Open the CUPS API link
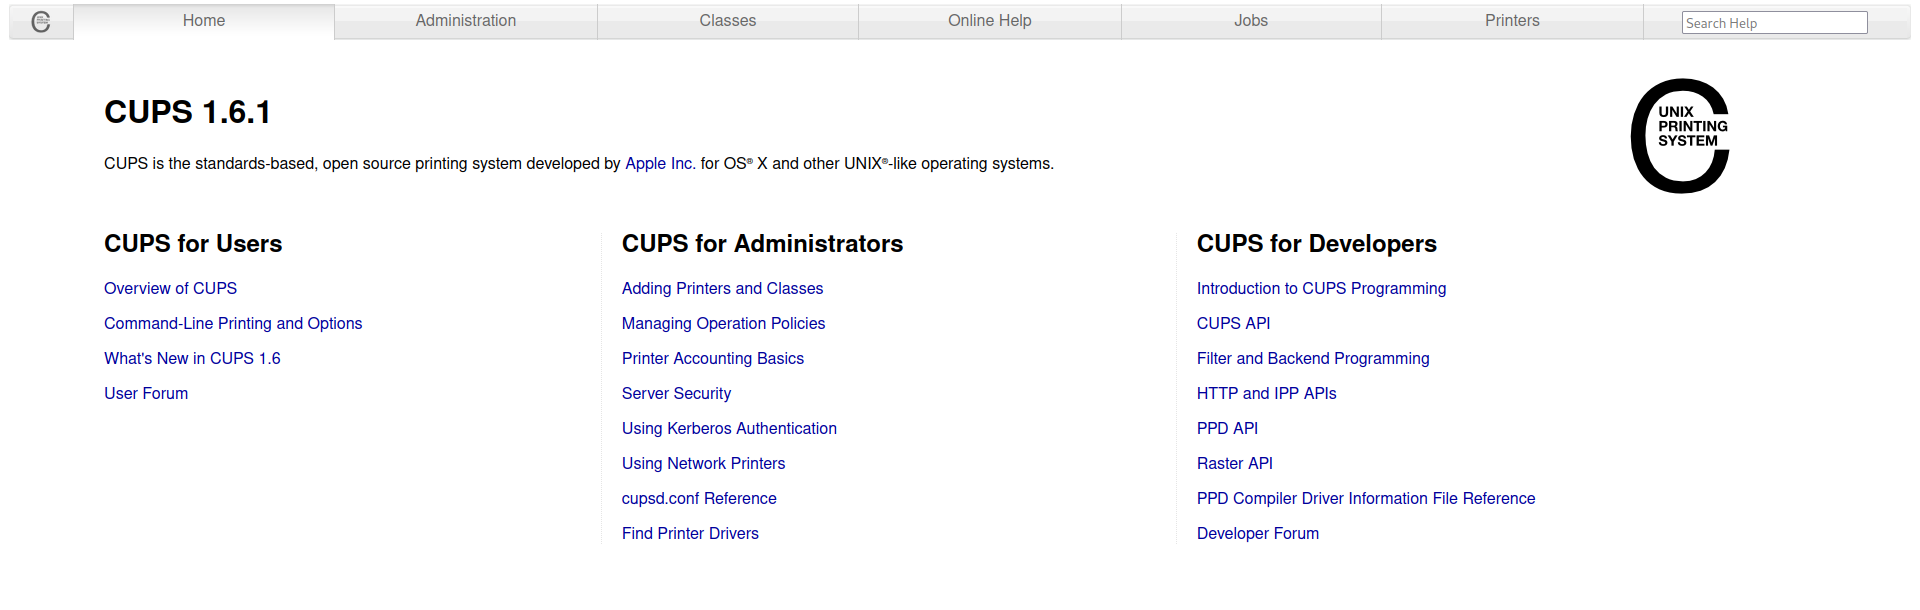This screenshot has height=610, width=1920. coord(1233,324)
